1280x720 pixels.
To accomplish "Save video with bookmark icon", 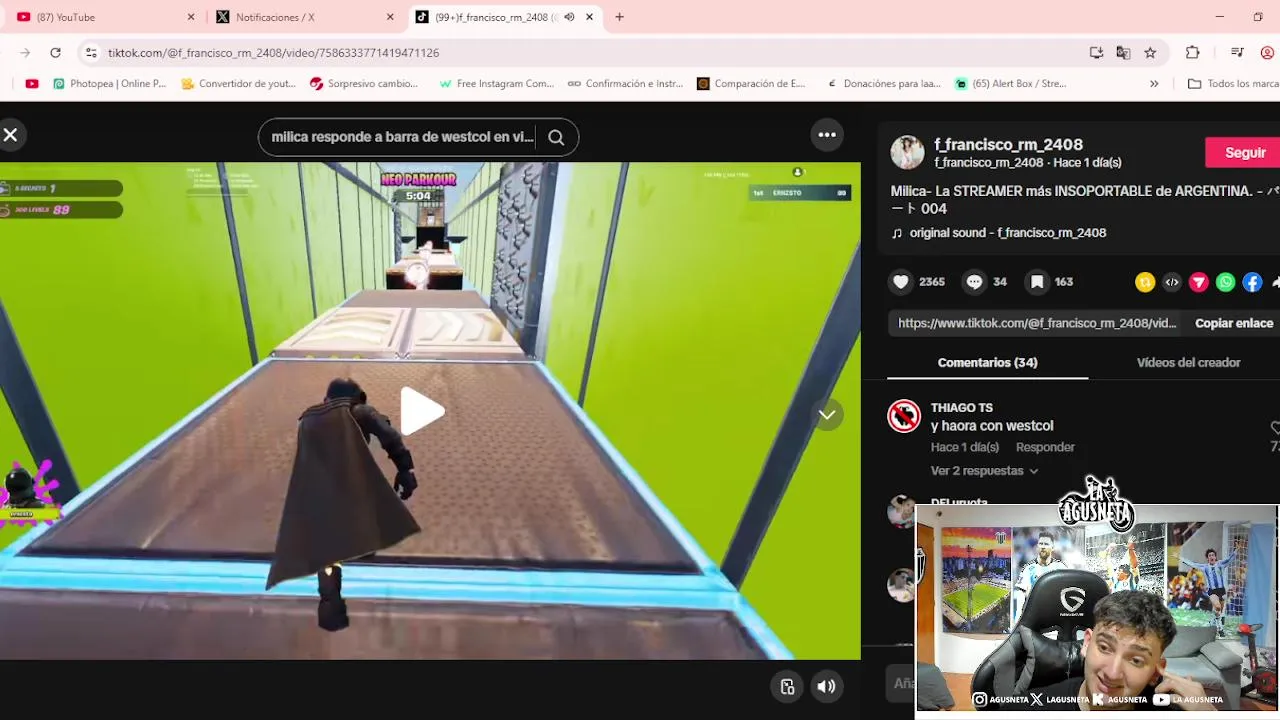I will 1037,282.
